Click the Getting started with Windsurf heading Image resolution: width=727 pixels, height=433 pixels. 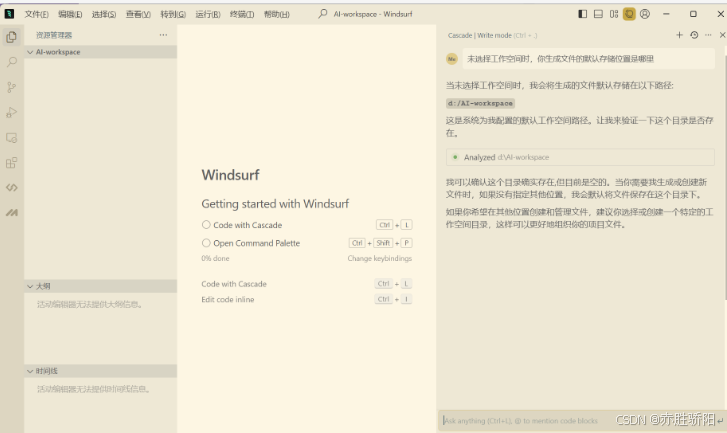[275, 204]
